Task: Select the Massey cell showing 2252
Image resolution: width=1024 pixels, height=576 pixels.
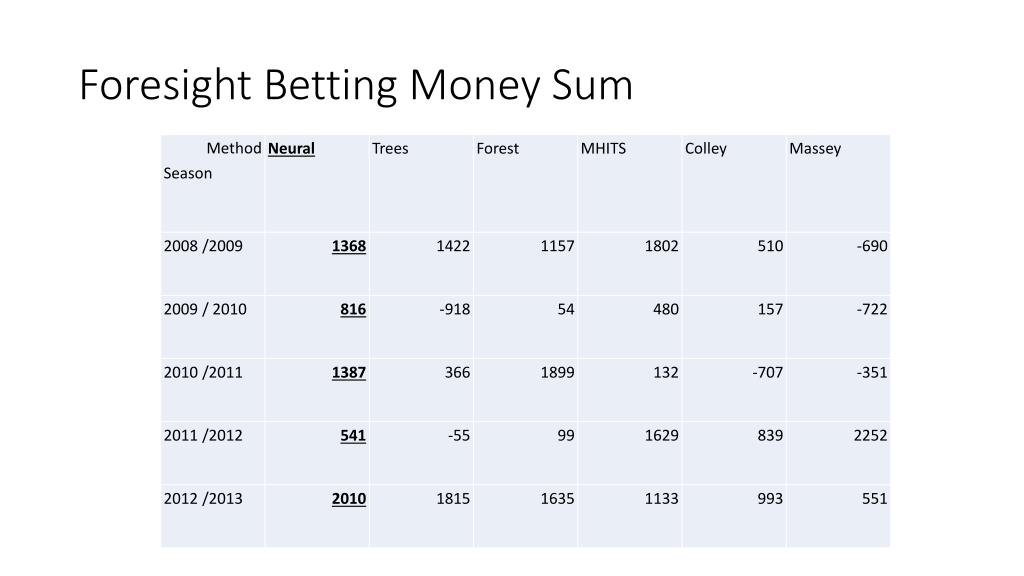Action: [x=871, y=436]
